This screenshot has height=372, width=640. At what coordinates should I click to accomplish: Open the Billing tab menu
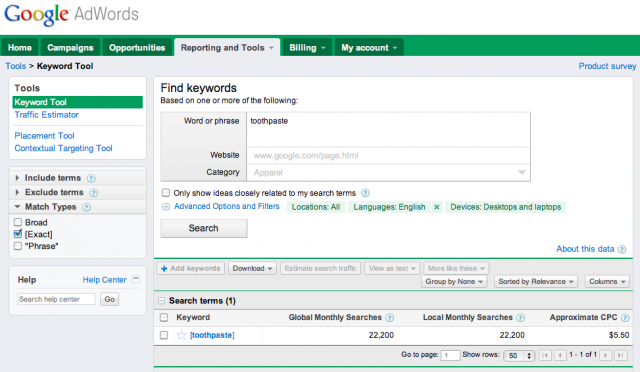click(x=307, y=47)
